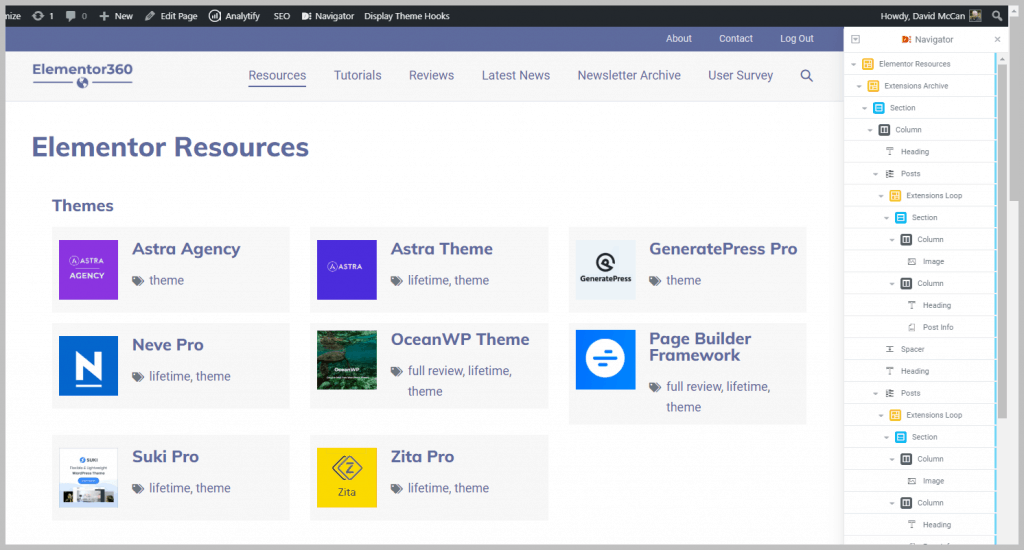Click the updates icon in admin bar

click(38, 16)
